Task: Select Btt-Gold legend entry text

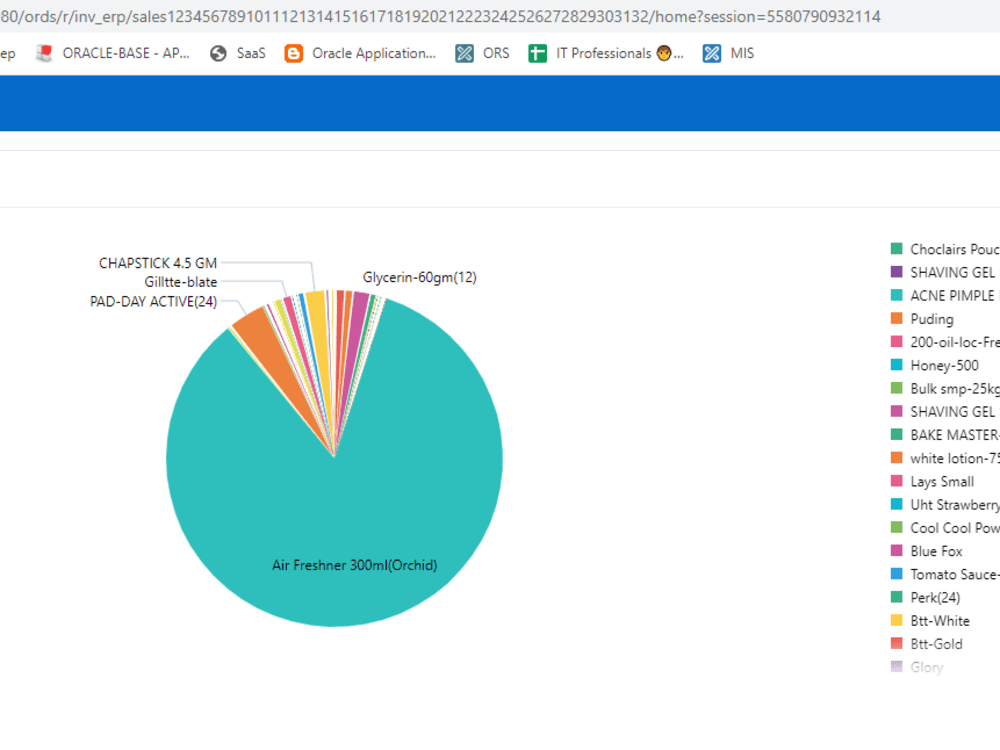Action: coord(936,644)
